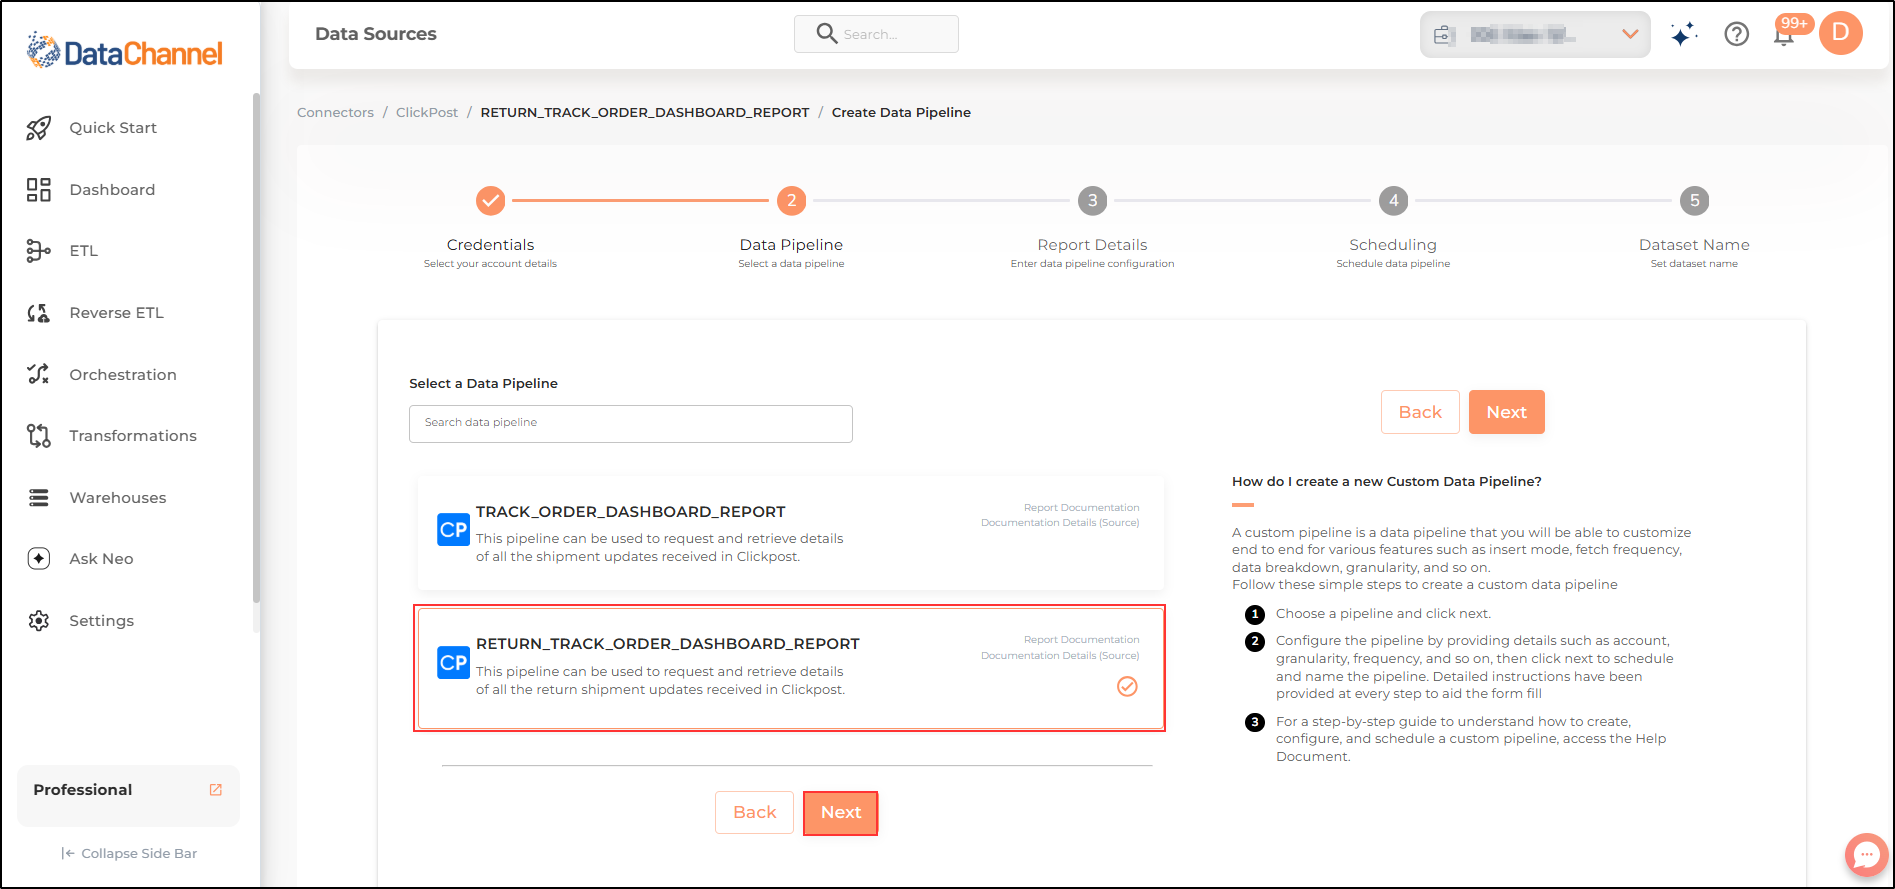Click the top Next button

pos(1506,412)
